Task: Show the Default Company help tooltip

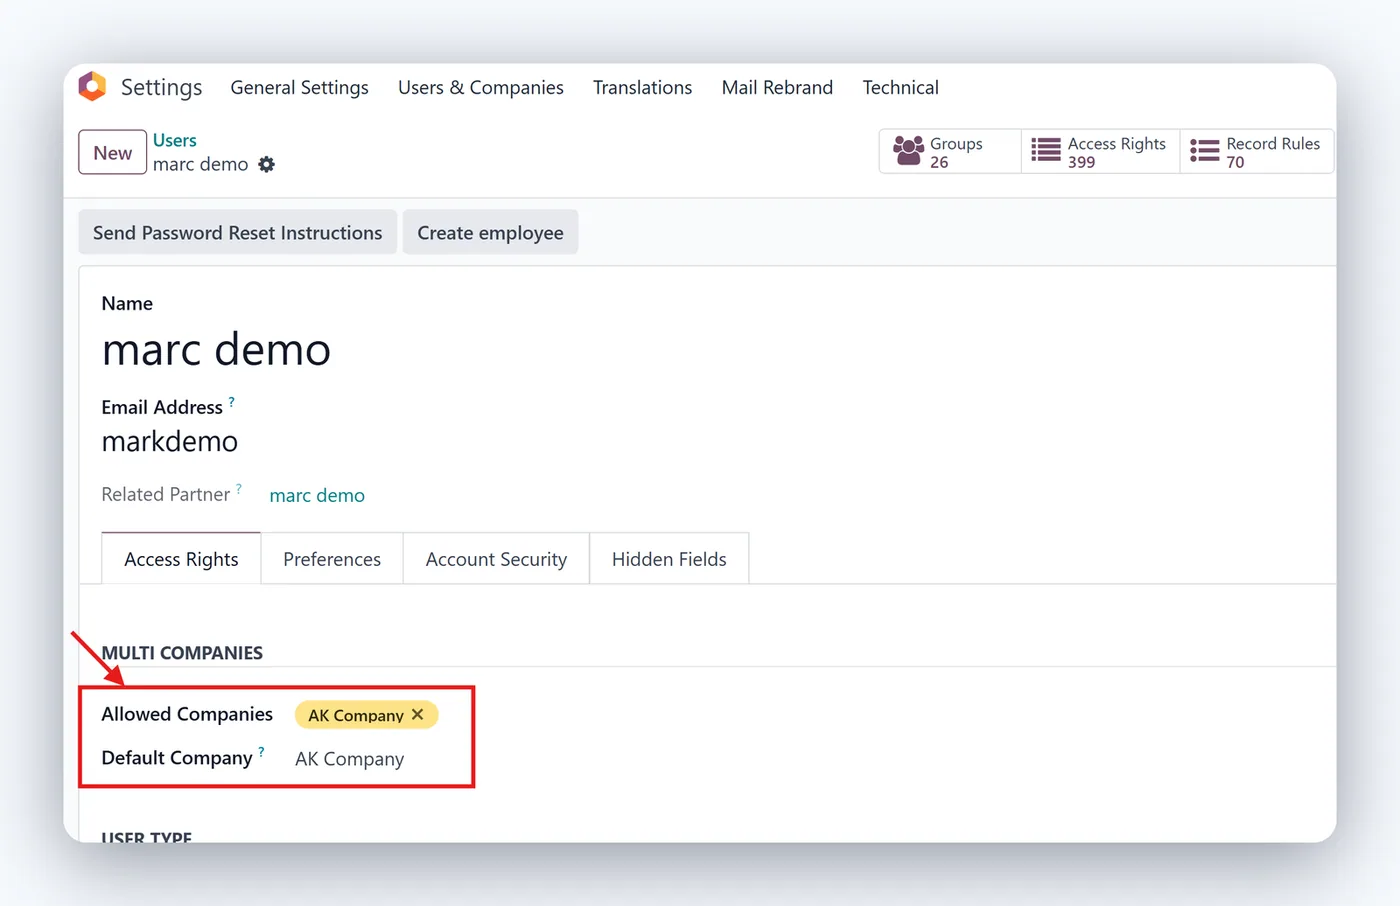Action: pos(262,751)
